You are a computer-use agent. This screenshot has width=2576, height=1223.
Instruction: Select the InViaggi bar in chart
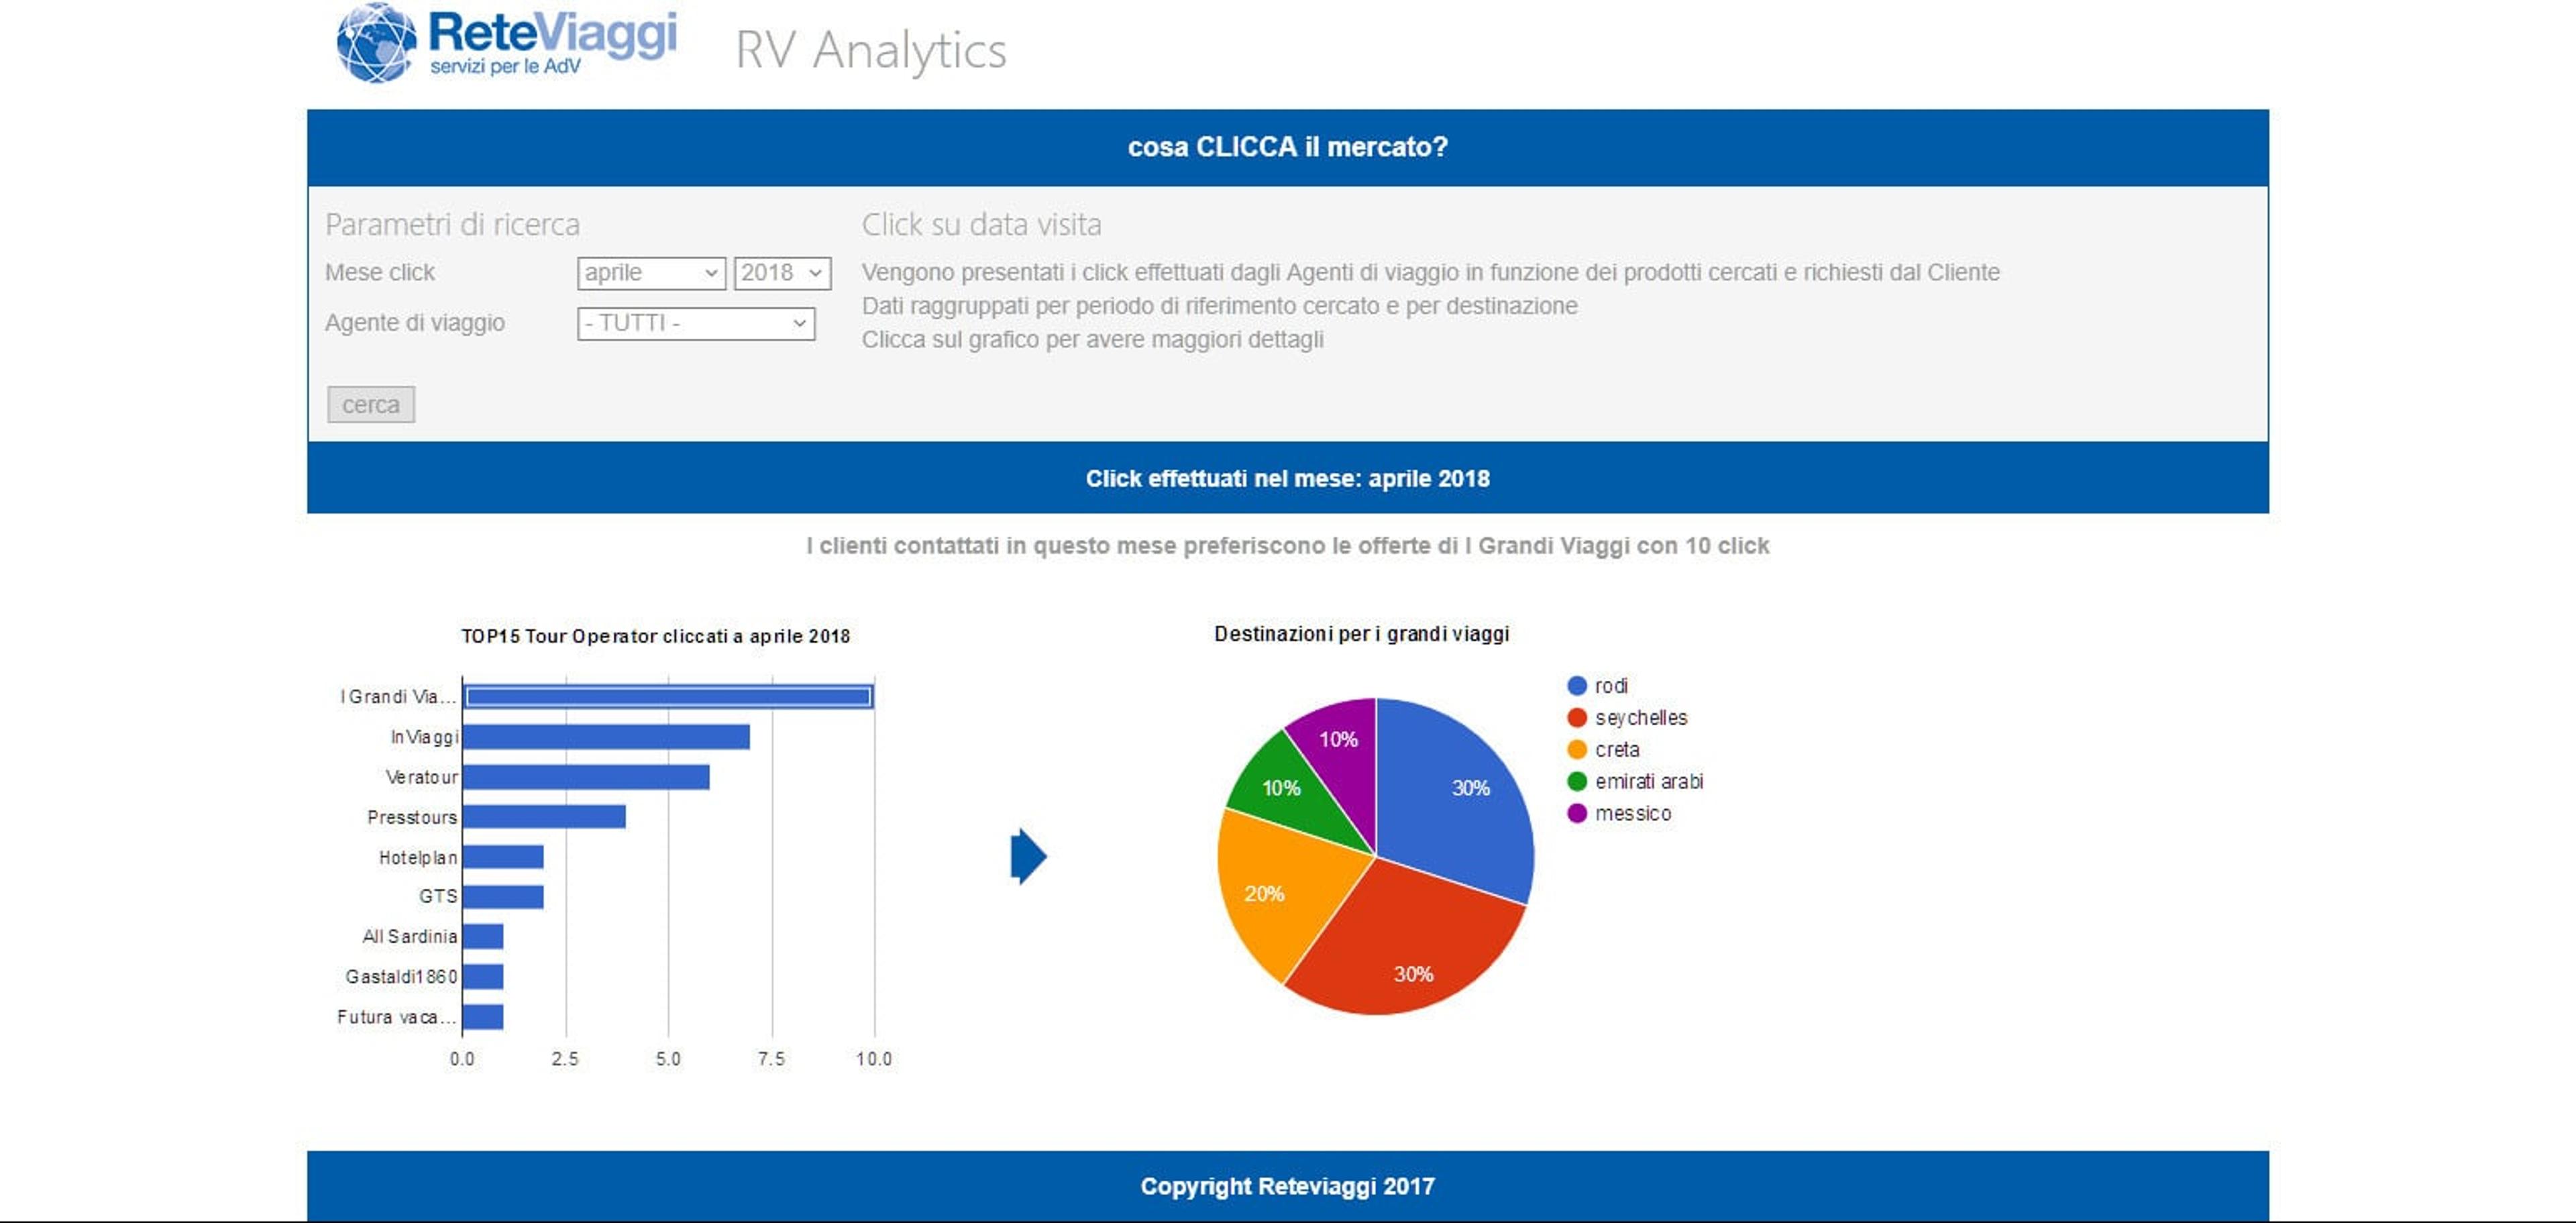[x=606, y=737]
